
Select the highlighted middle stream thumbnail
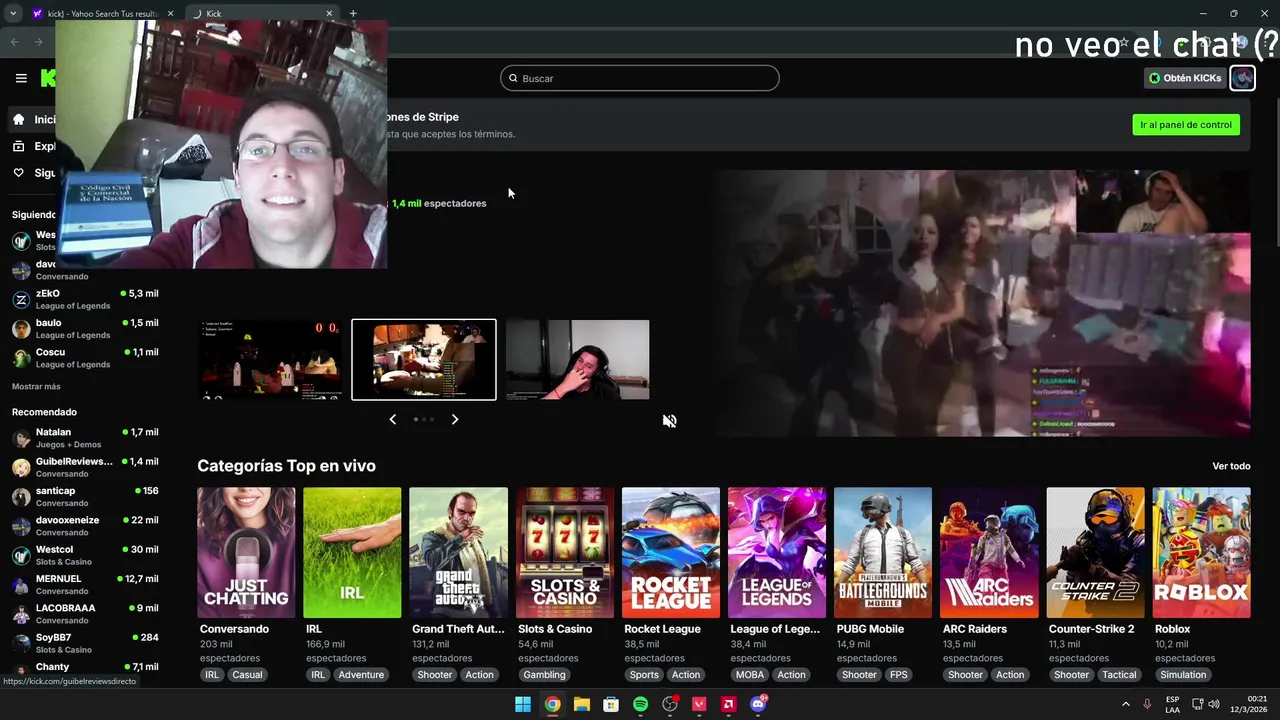[424, 360]
